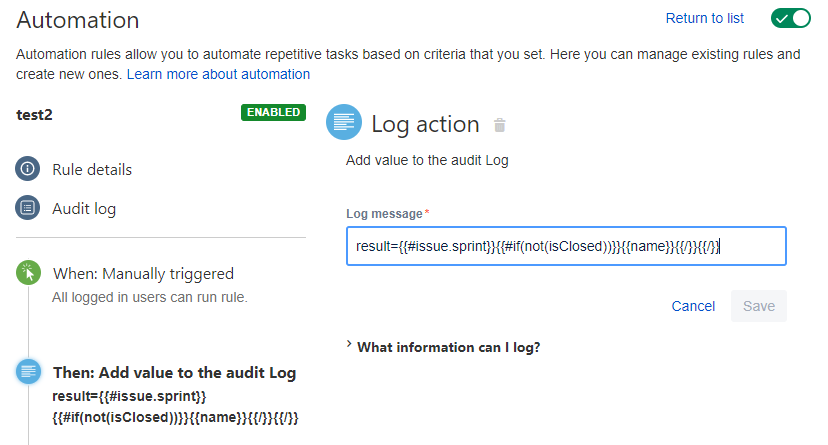Click the Audit log list icon

[x=27, y=208]
